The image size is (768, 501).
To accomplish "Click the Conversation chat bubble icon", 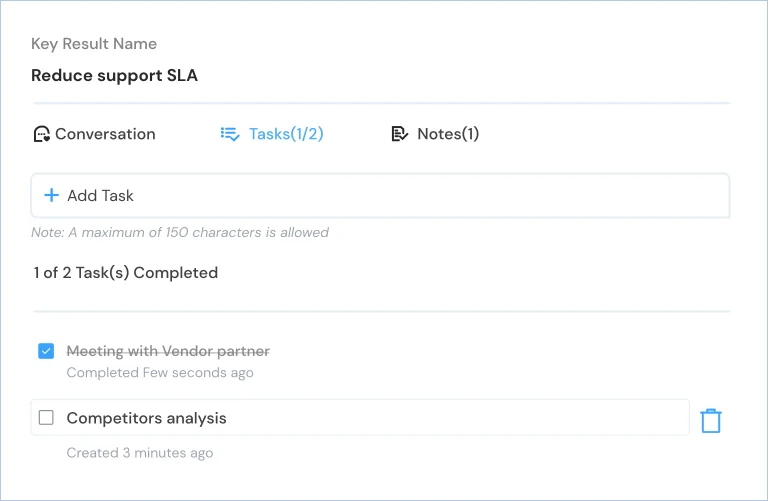I will tap(42, 134).
